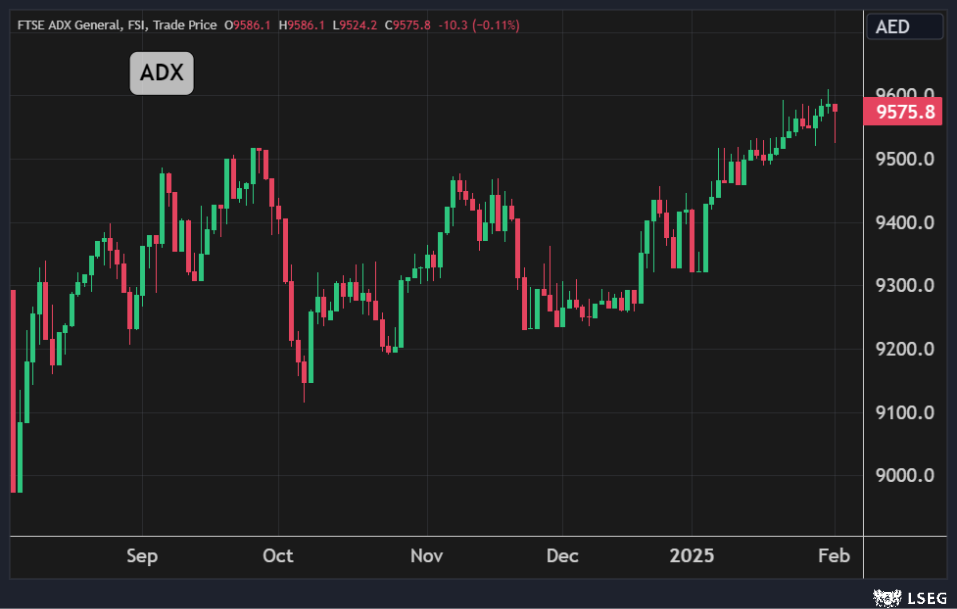The image size is (957, 609).
Task: Click the low value L9524.2
Action: [x=361, y=24]
